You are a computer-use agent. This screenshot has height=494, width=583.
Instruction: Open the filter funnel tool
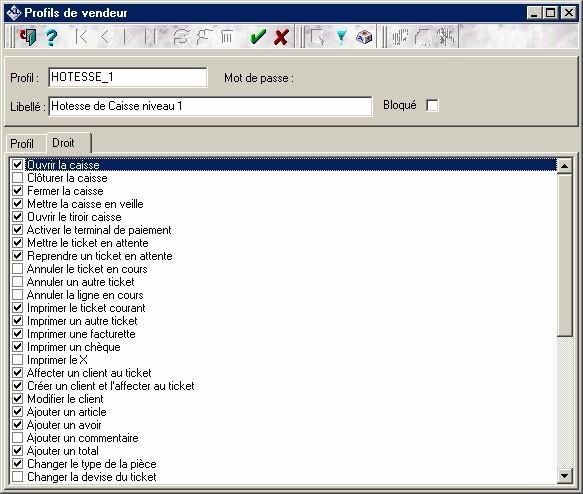(341, 37)
